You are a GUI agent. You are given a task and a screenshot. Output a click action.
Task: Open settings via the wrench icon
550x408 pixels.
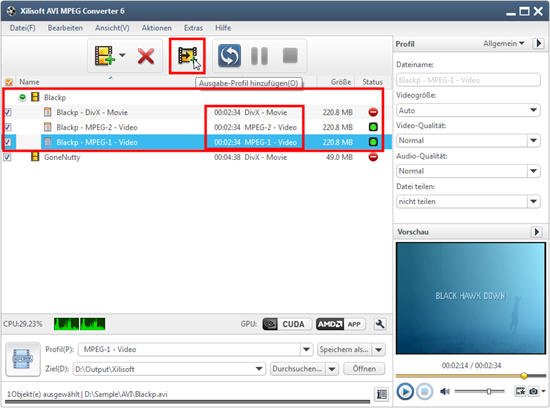click(380, 324)
